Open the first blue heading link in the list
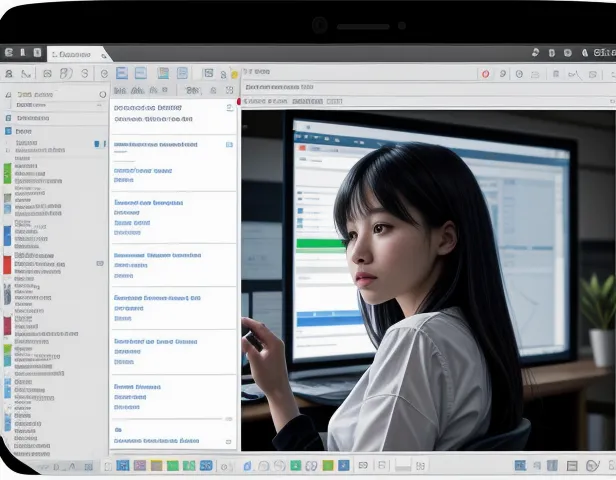This screenshot has height=480, width=616. (x=148, y=107)
